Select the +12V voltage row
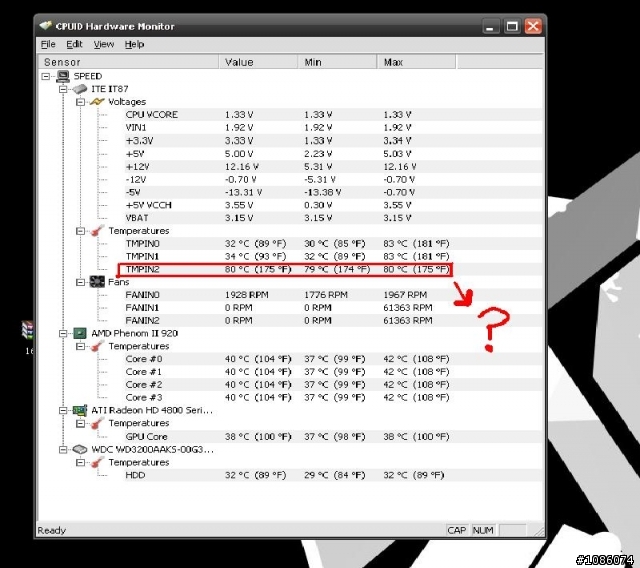 click(333, 166)
